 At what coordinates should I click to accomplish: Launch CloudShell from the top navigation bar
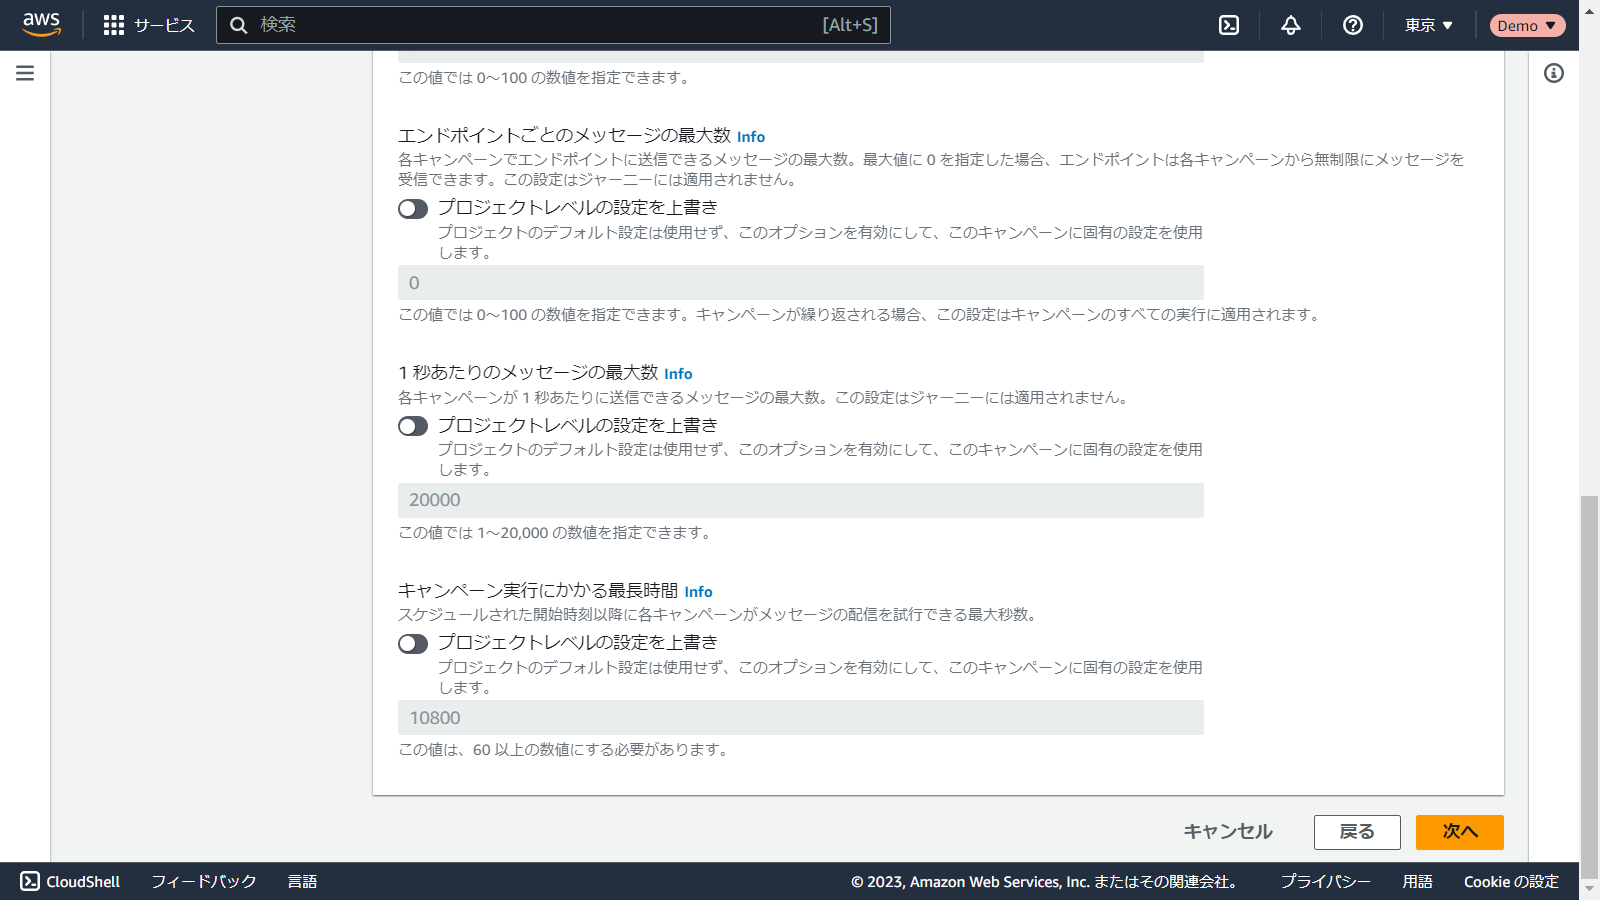click(1229, 25)
